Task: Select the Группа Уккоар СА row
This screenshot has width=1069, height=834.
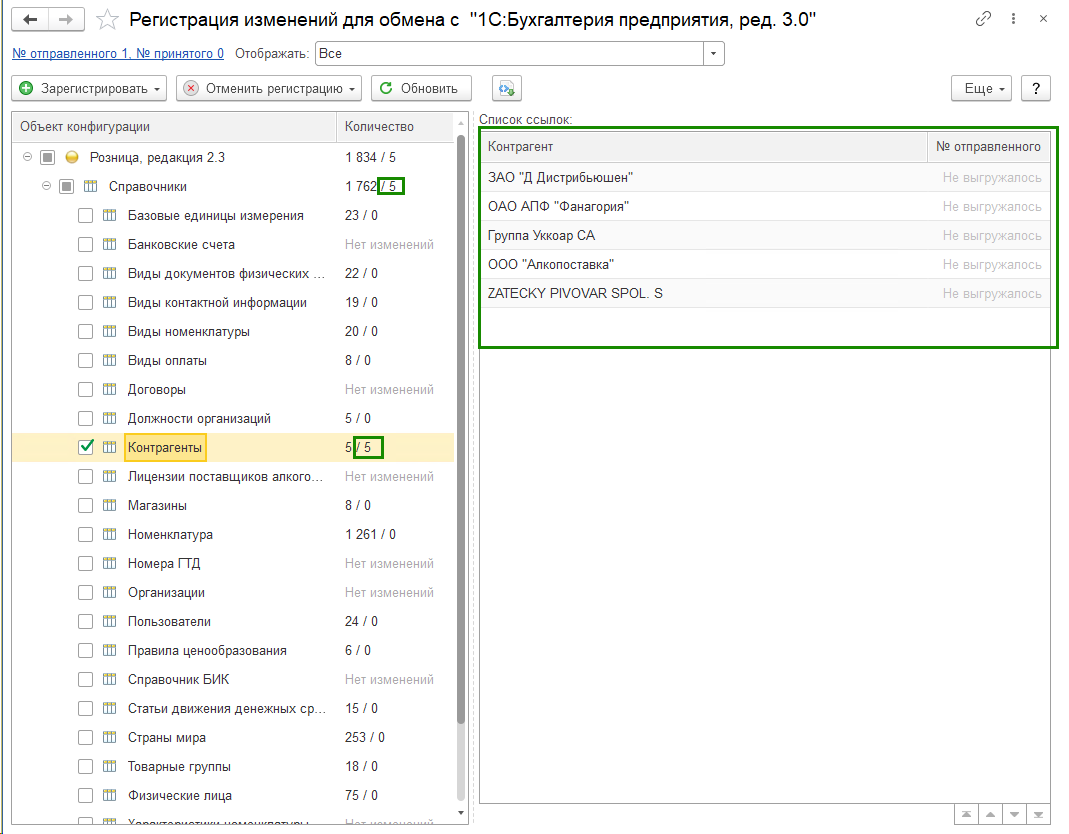Action: point(765,235)
